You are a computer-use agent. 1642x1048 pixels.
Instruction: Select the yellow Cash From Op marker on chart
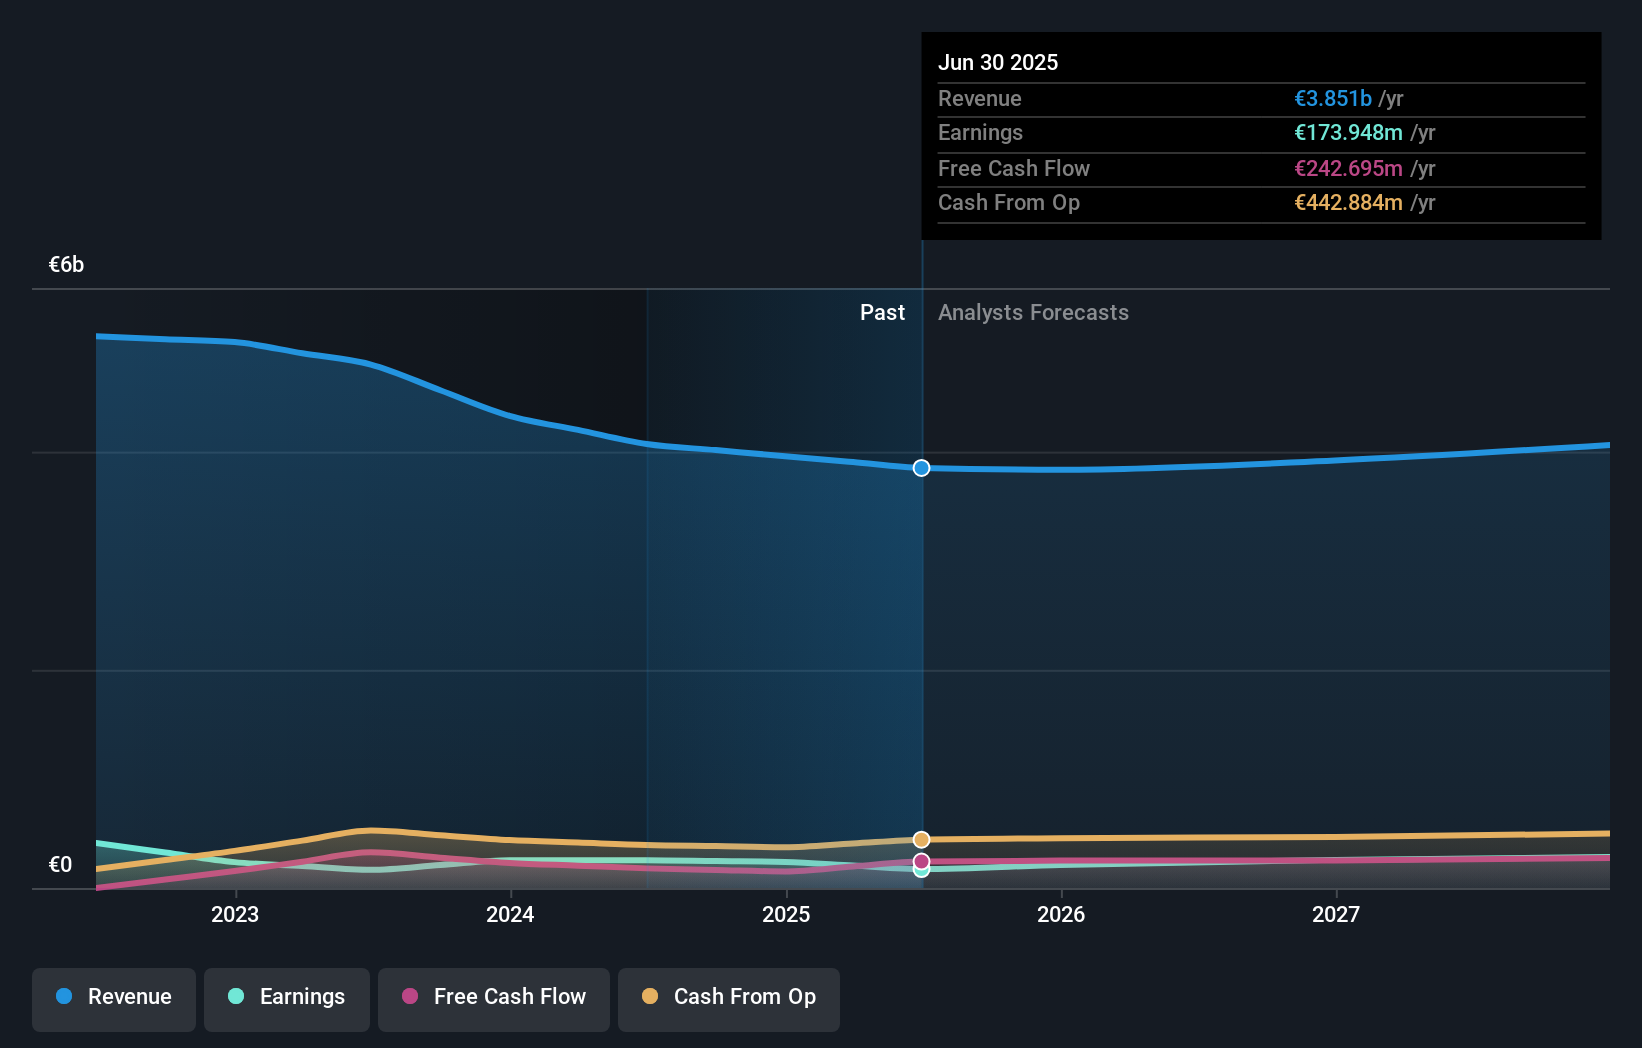click(921, 839)
